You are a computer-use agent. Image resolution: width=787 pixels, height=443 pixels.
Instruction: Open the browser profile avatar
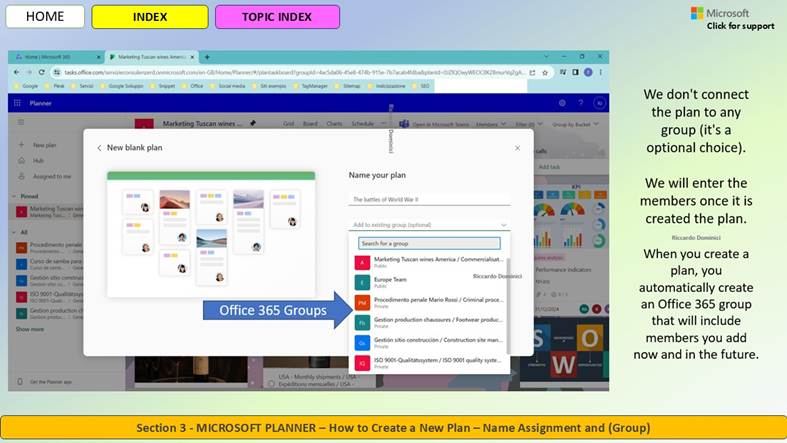(588, 72)
